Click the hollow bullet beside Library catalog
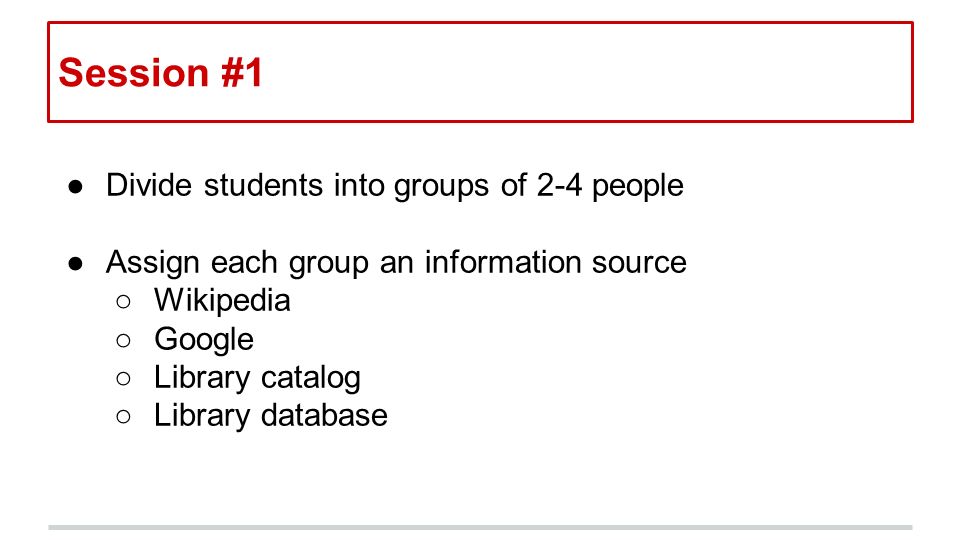Screen dimensions: 960x540 pyautogui.click(x=123, y=378)
